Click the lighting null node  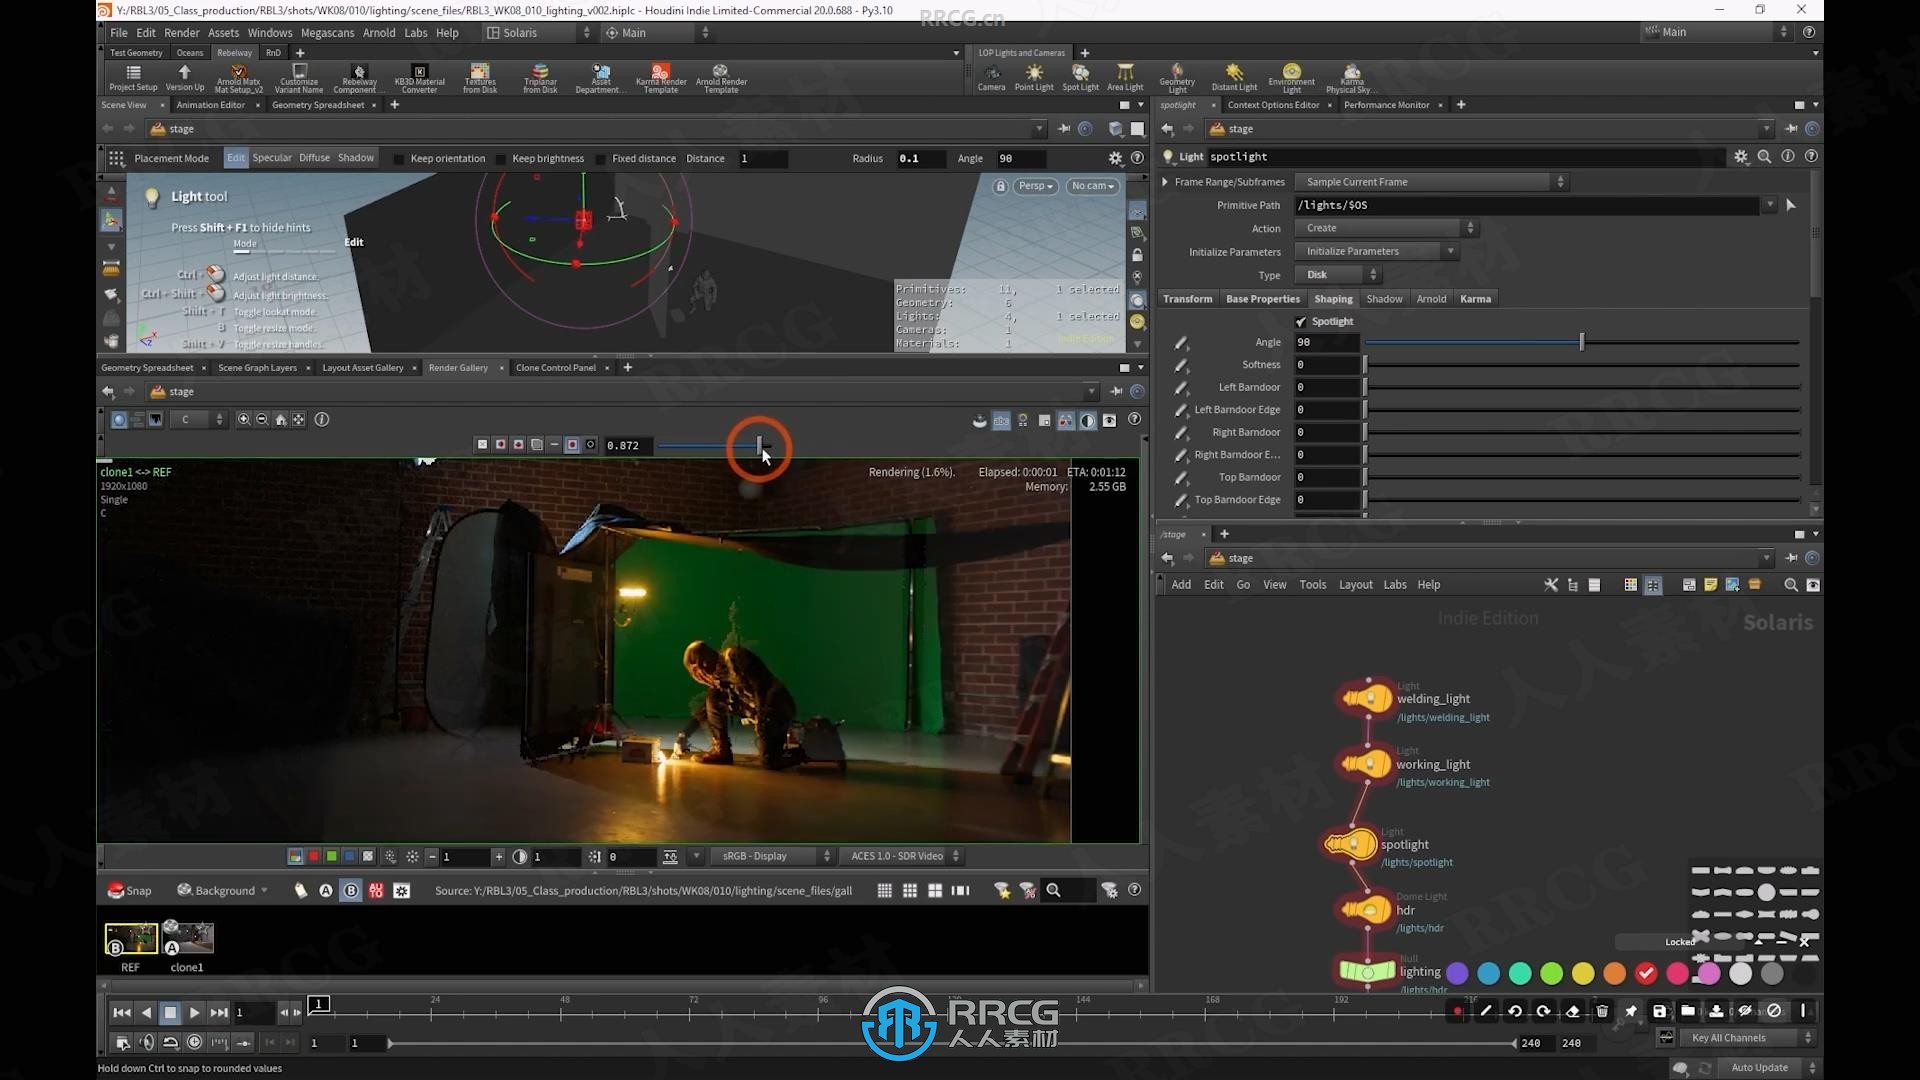tap(1367, 971)
